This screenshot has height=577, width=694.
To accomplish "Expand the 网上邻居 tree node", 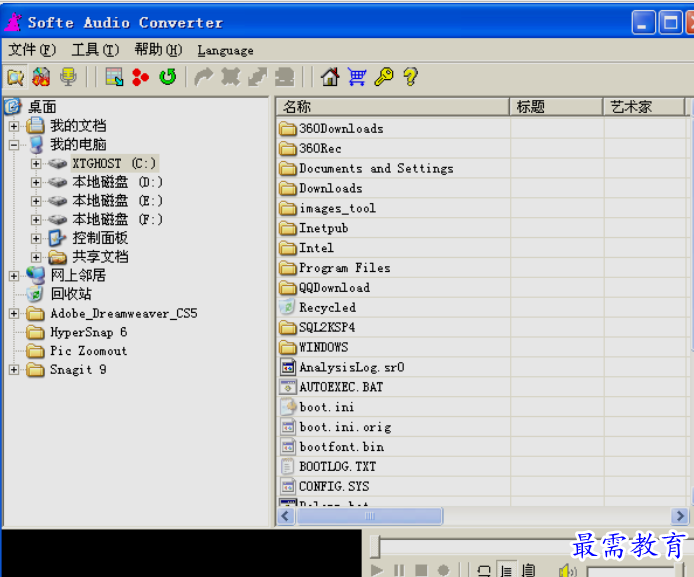I will coord(14,276).
